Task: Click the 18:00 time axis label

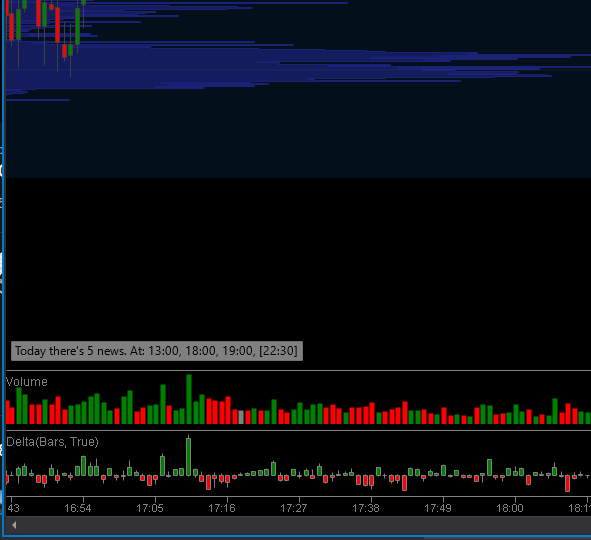Action: 510,508
